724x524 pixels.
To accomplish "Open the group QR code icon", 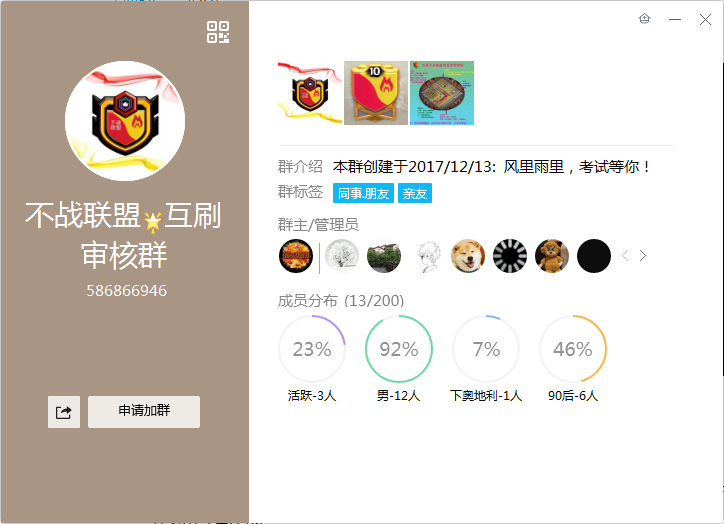I will pyautogui.click(x=218, y=32).
